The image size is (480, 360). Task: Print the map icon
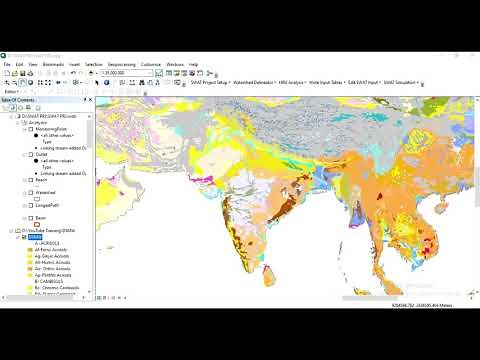[30, 73]
